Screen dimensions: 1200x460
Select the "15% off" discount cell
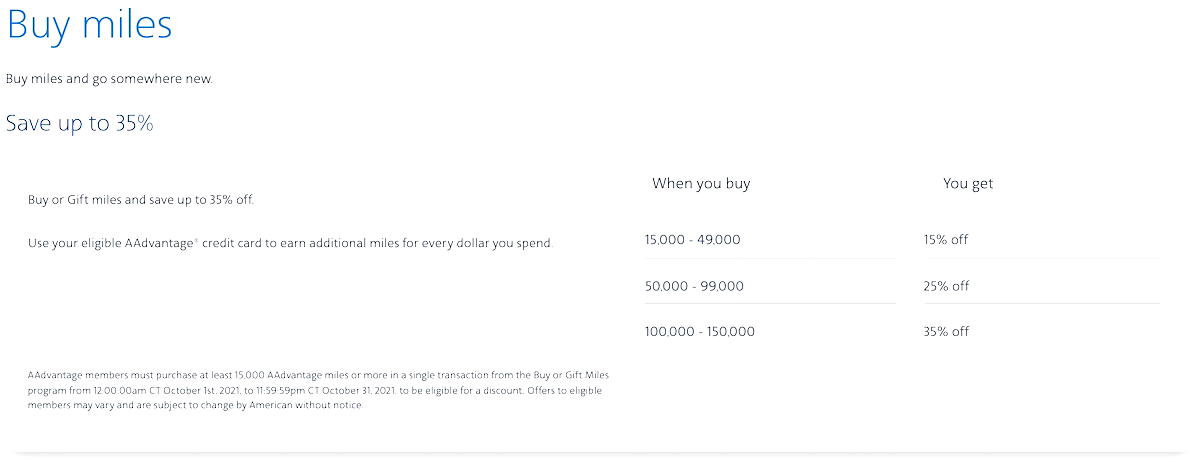pyautogui.click(x=946, y=240)
